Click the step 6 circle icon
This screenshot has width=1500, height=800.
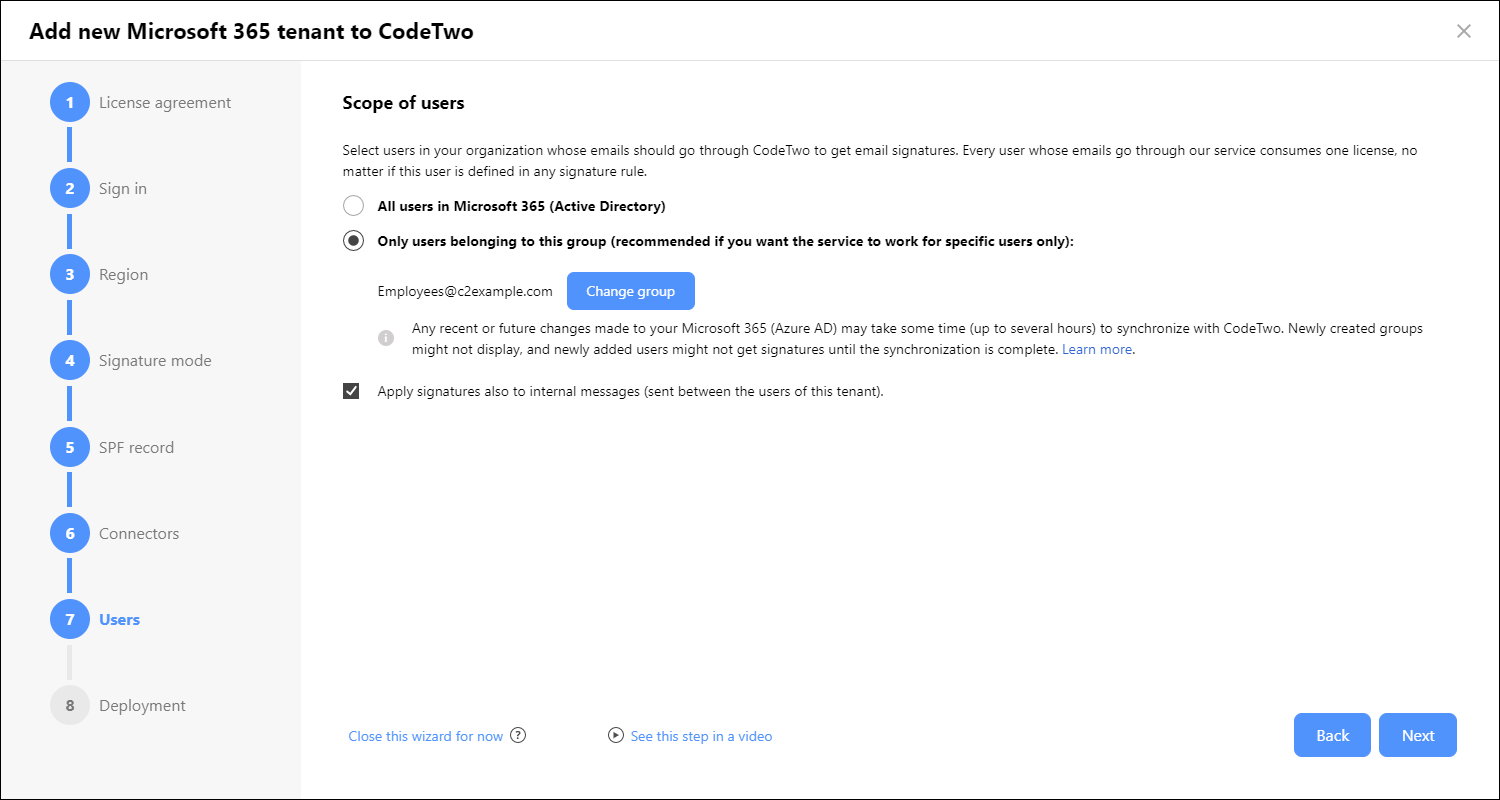(x=70, y=533)
